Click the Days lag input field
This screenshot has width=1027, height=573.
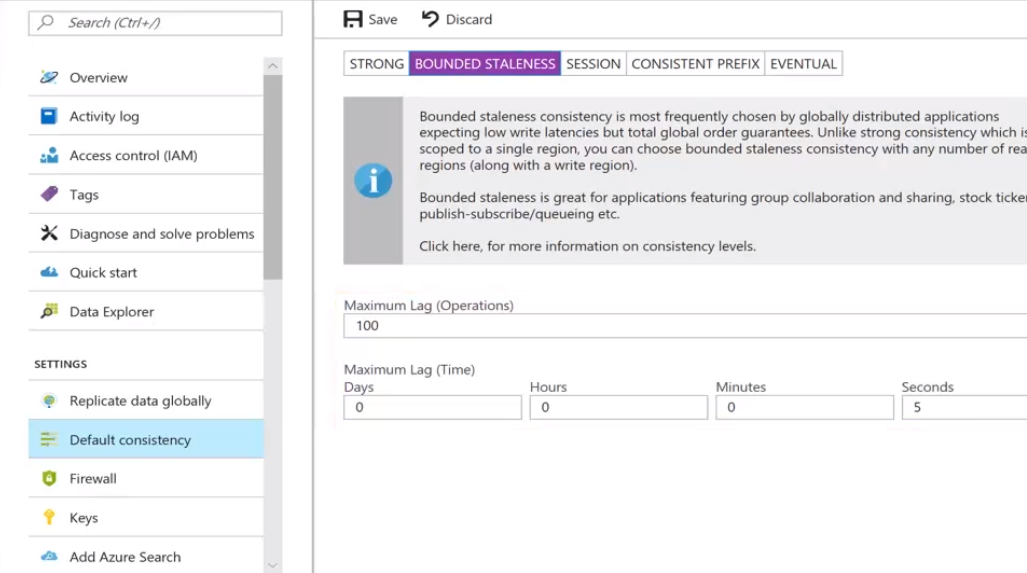433,407
